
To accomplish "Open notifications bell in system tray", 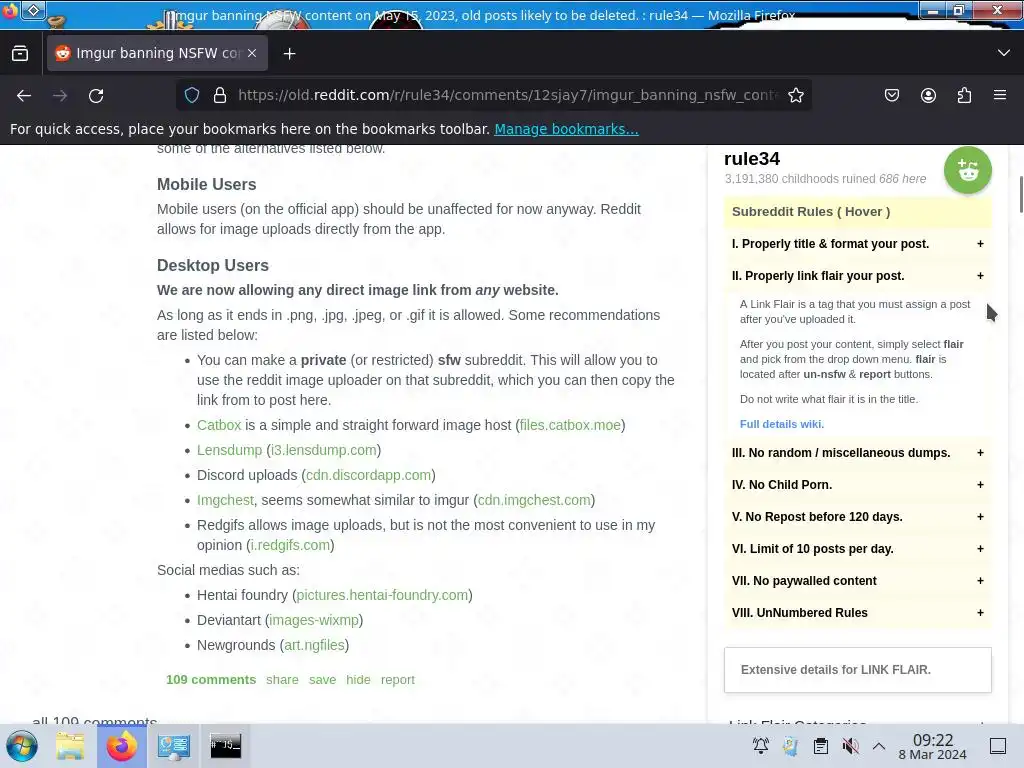I will [761, 745].
